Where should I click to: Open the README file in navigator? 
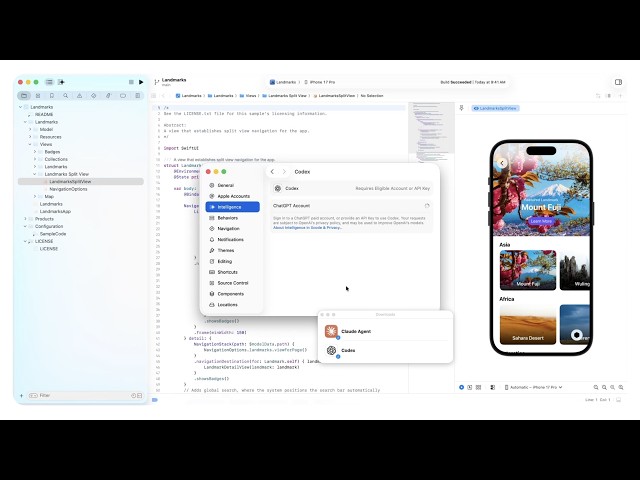click(44, 115)
